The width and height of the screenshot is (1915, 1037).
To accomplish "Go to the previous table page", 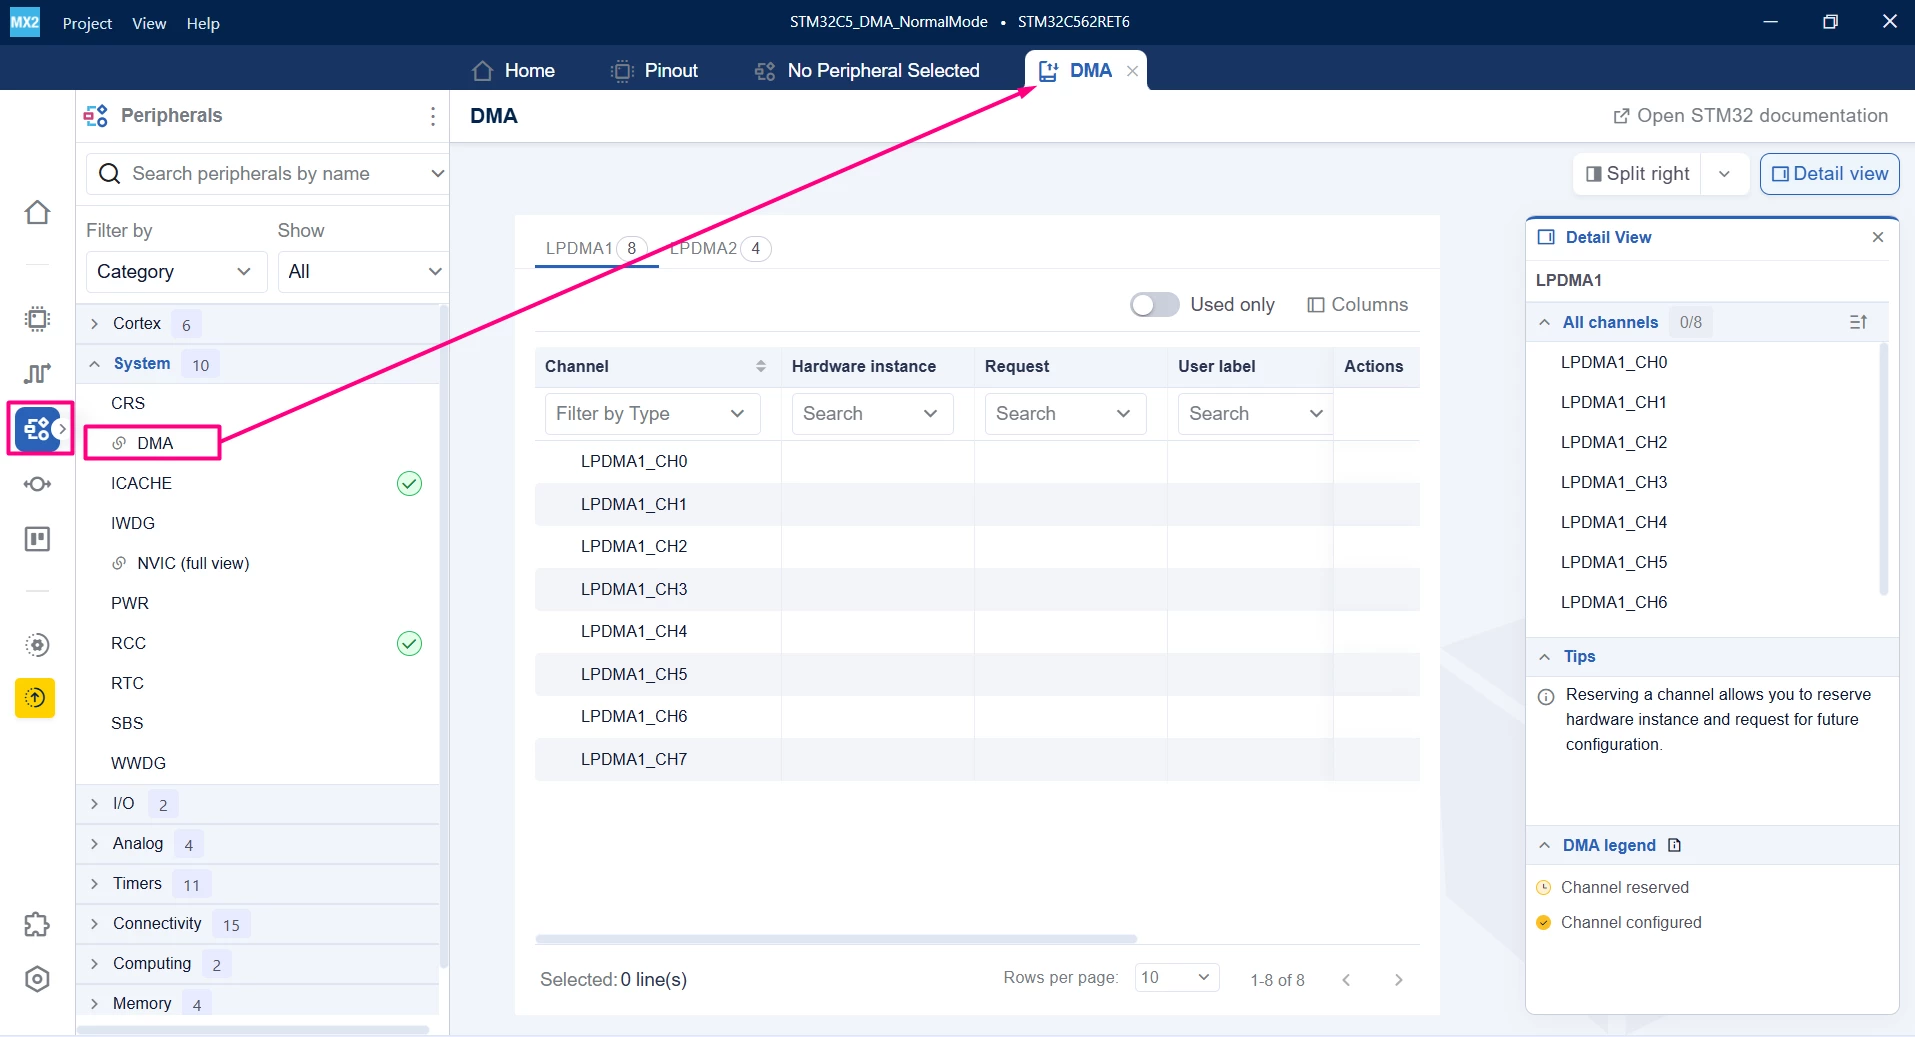I will coord(1346,980).
